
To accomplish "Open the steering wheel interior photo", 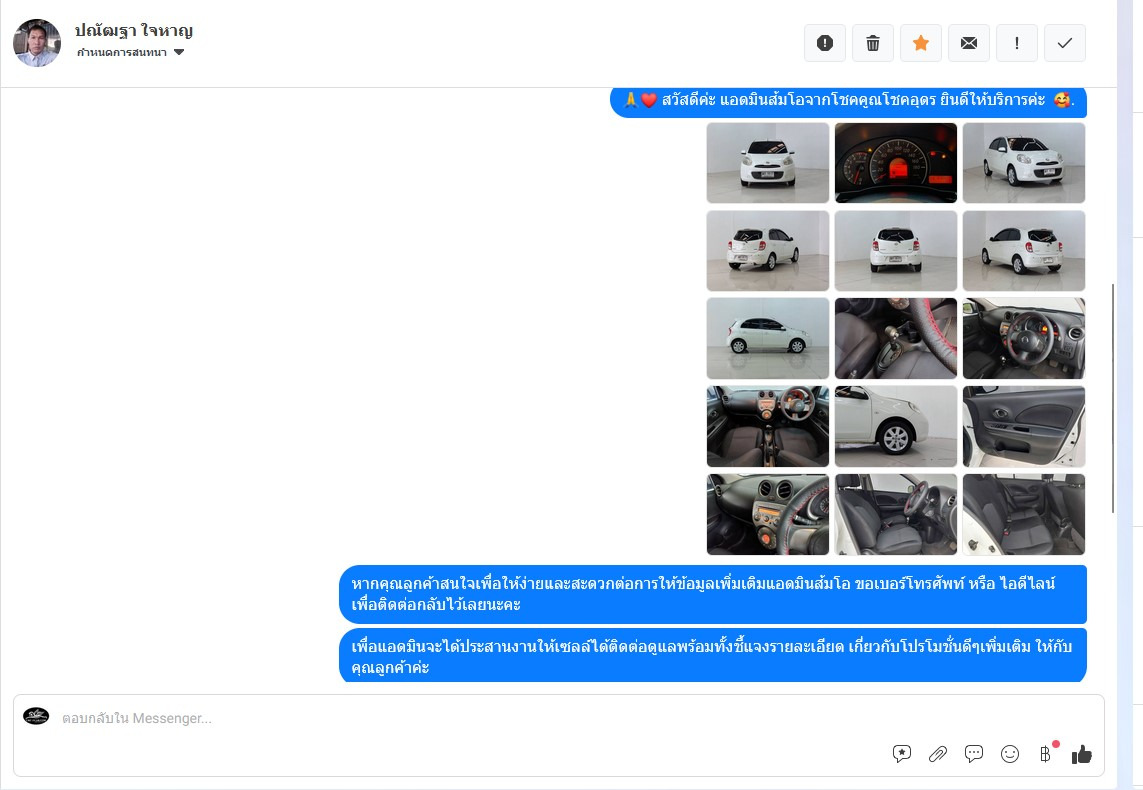I will click(x=1024, y=338).
